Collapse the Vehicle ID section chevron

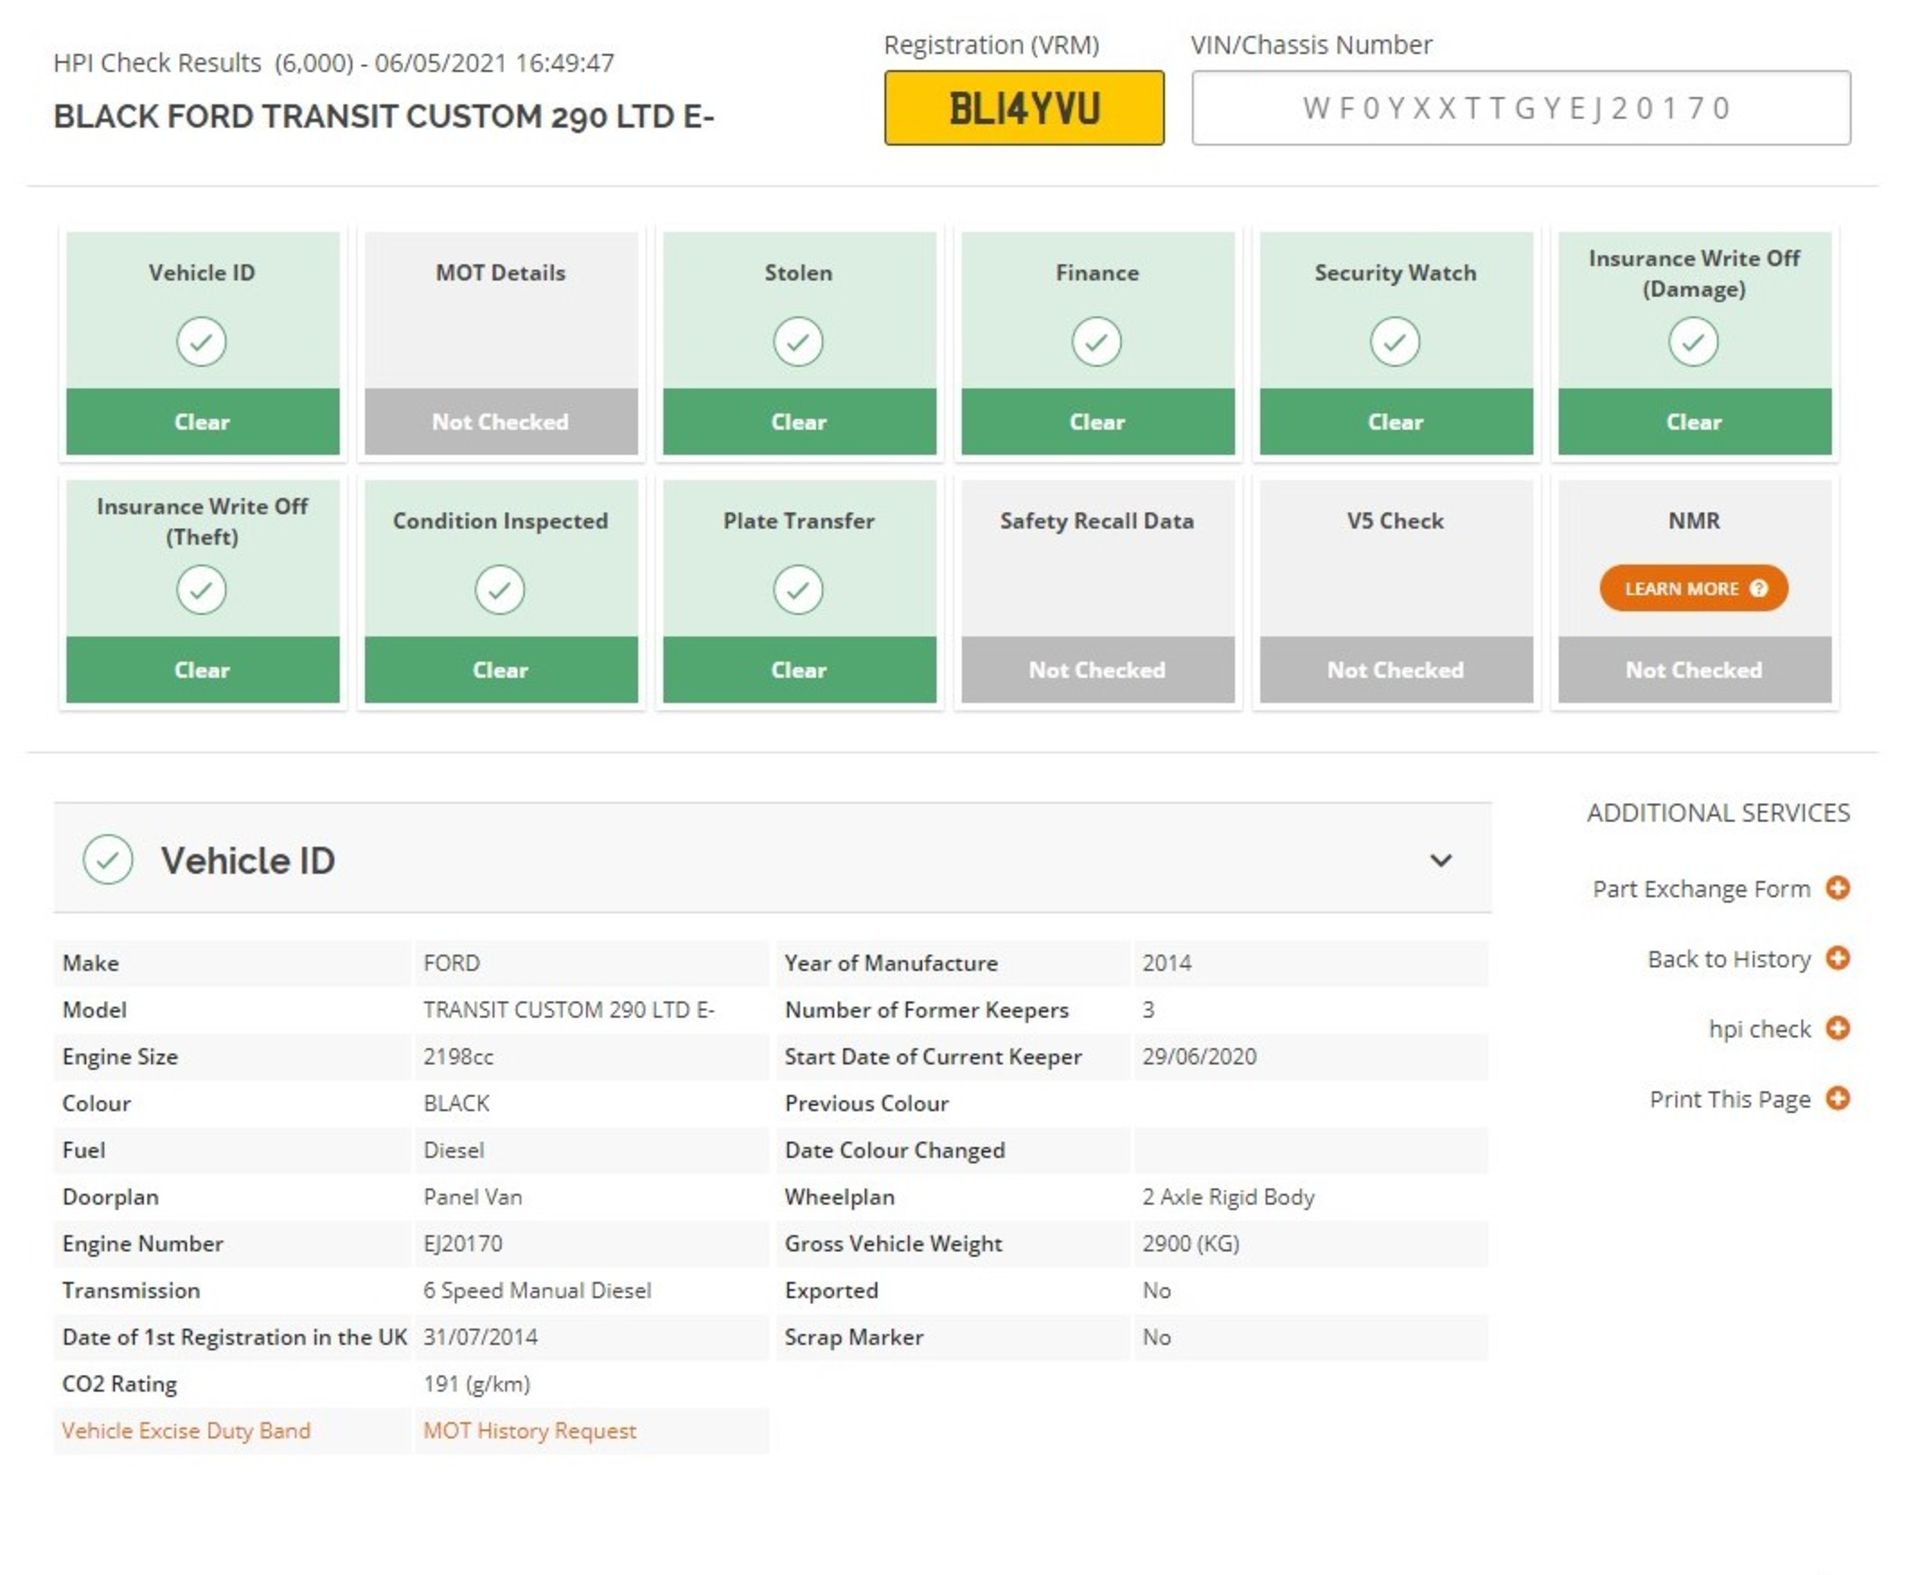(1440, 860)
